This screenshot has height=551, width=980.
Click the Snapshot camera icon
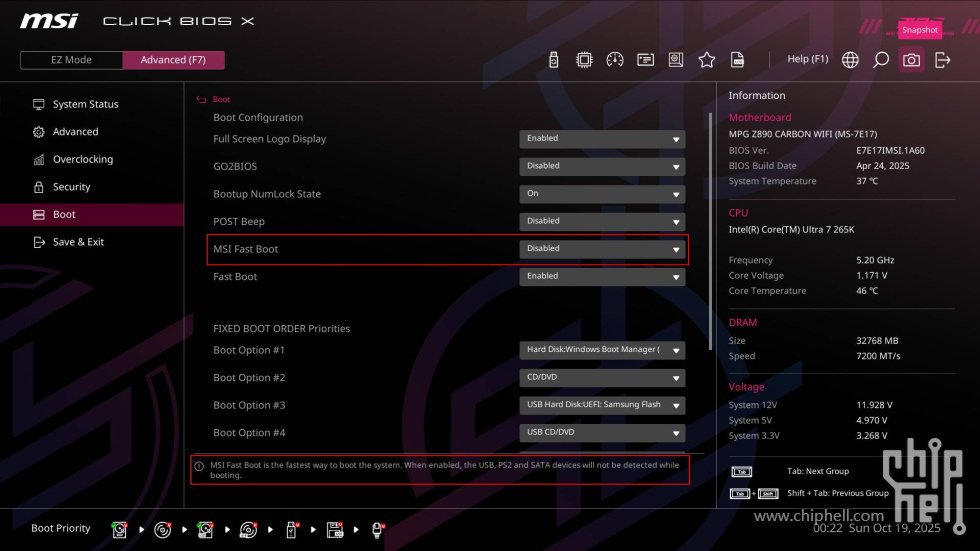911,60
